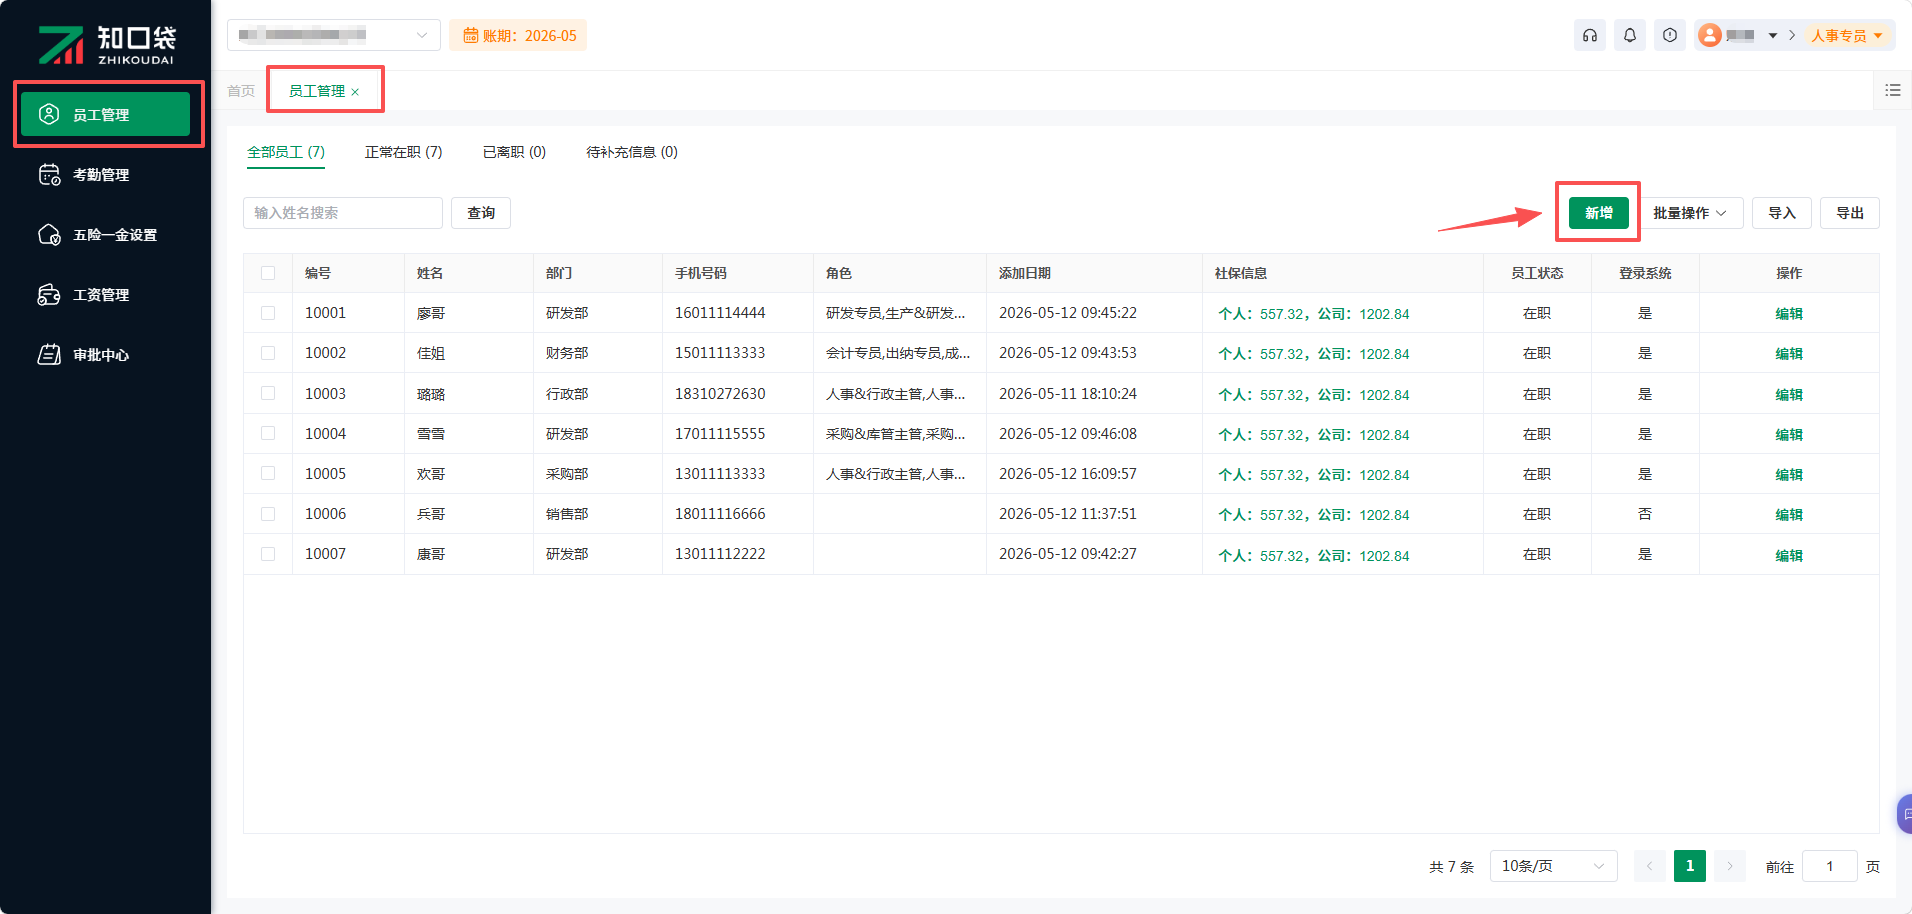
Task: Select the checkbox for employee 10004
Action: pyautogui.click(x=268, y=433)
